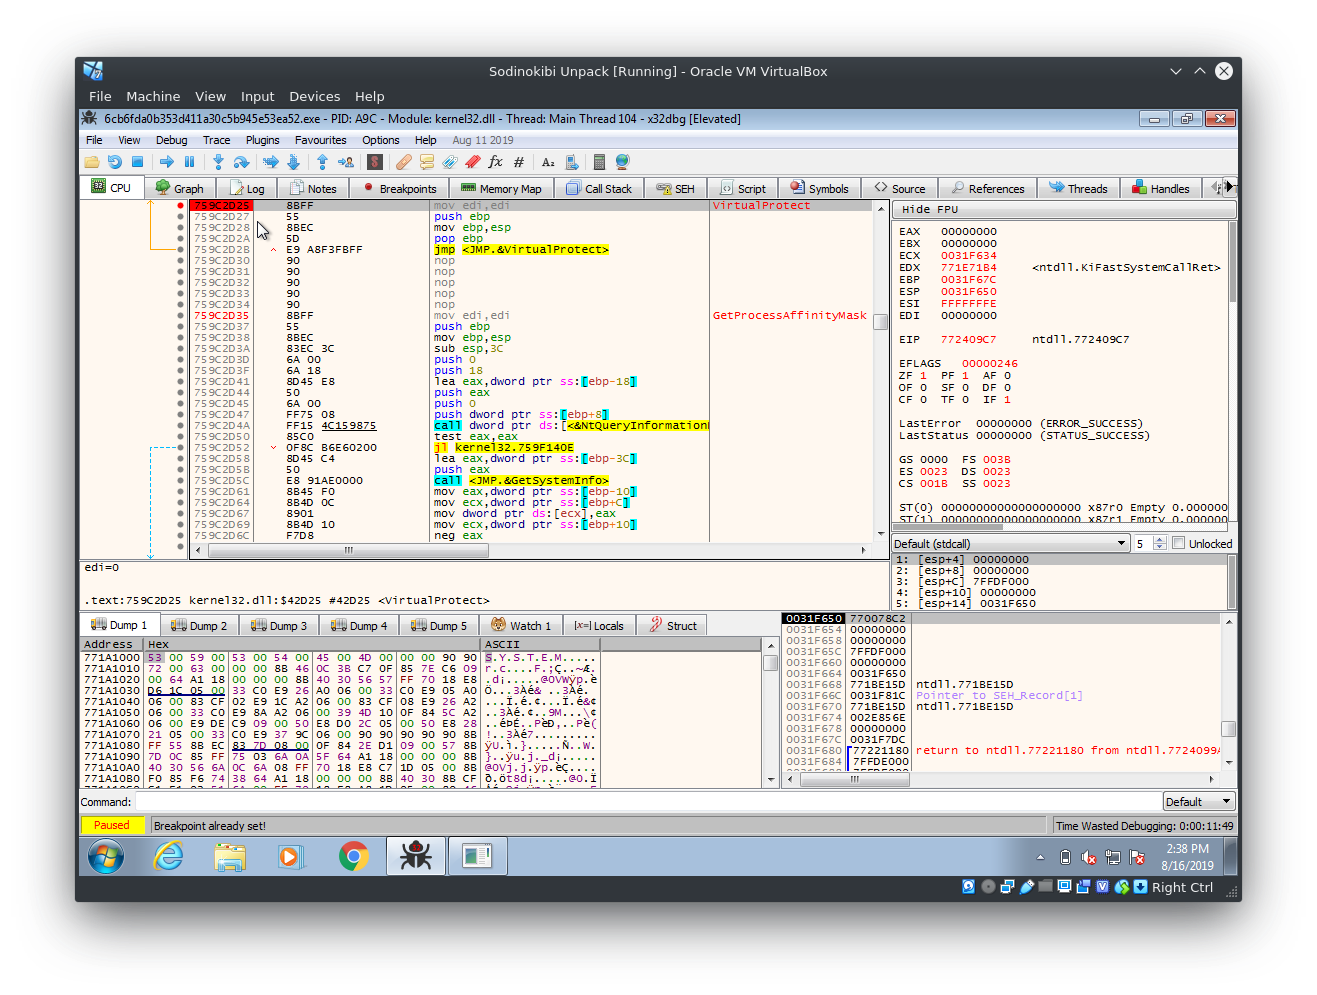Open Google Chrome from the taskbar

point(353,857)
